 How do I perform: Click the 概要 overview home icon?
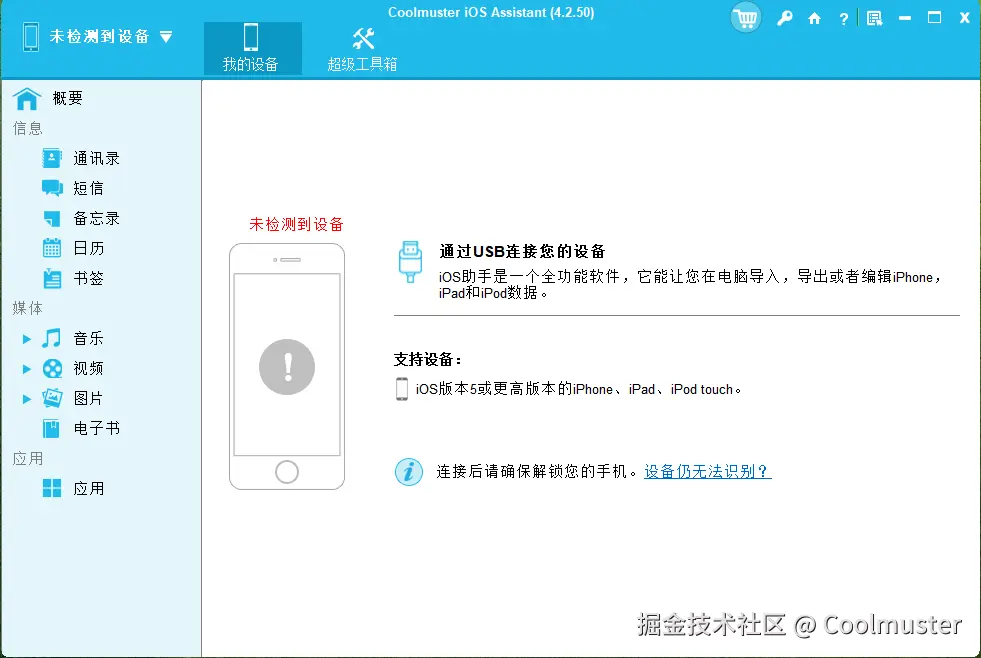click(26, 97)
